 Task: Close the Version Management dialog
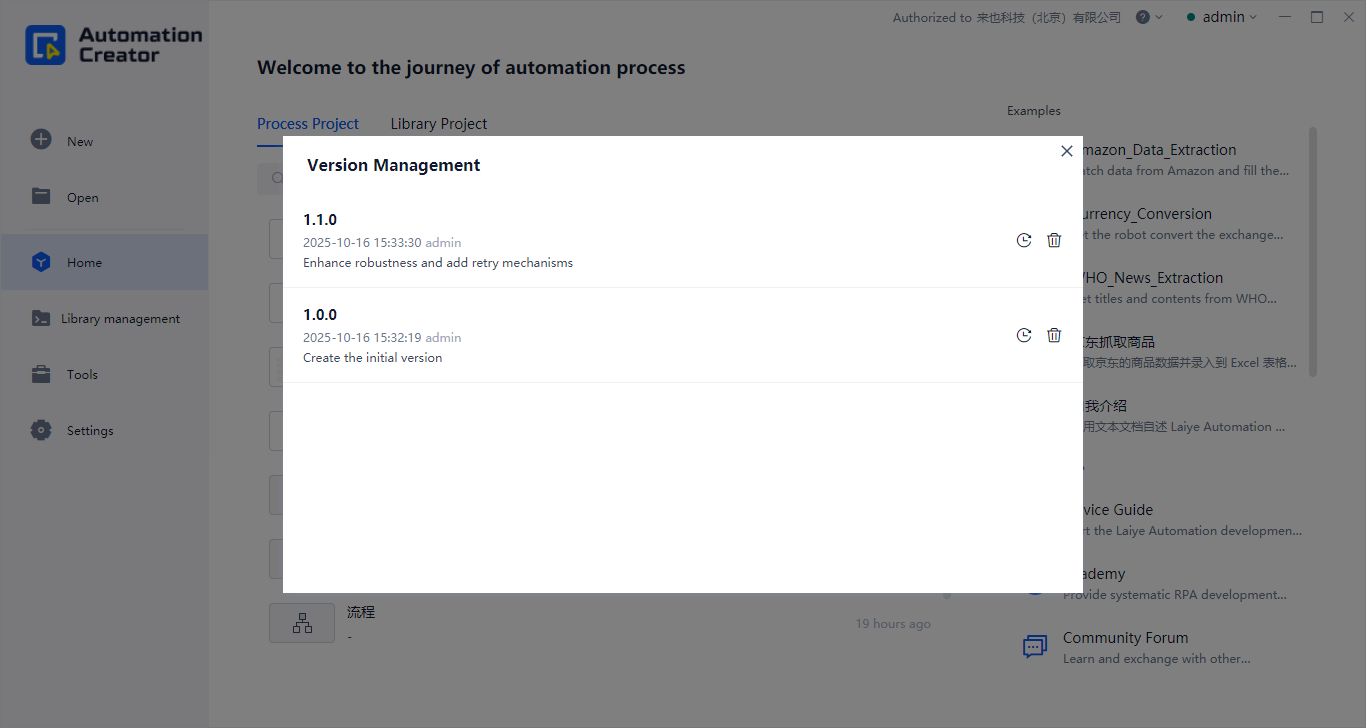pyautogui.click(x=1067, y=151)
